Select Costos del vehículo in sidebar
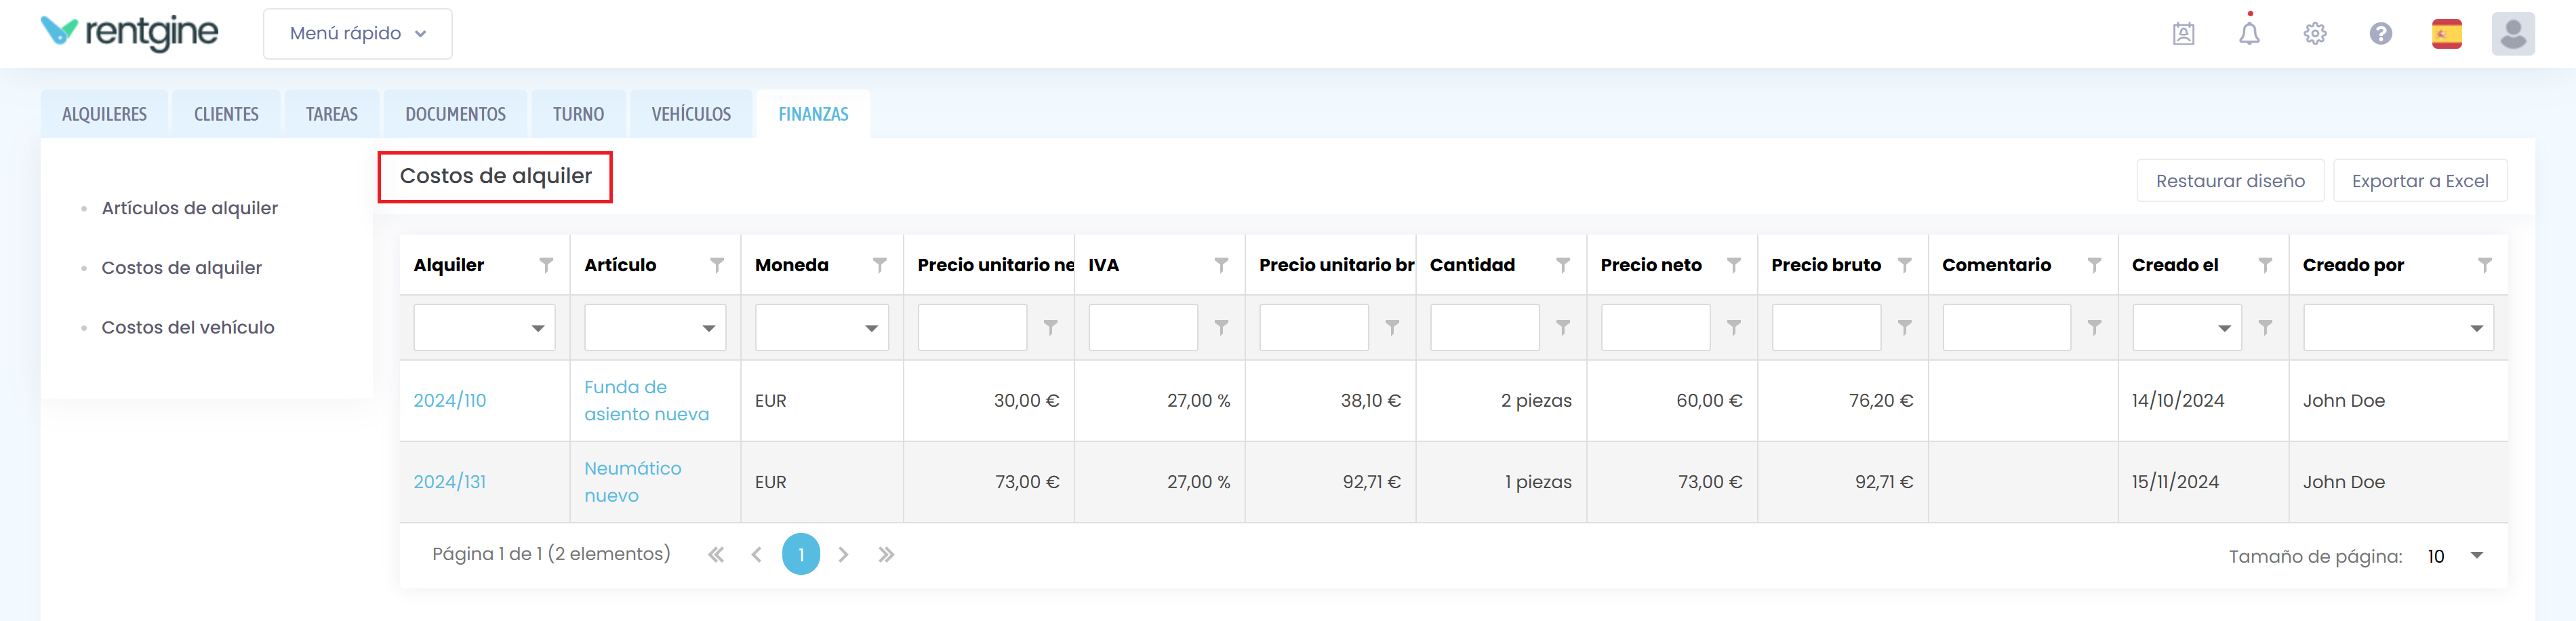This screenshot has height=621, width=2576. coord(188,328)
